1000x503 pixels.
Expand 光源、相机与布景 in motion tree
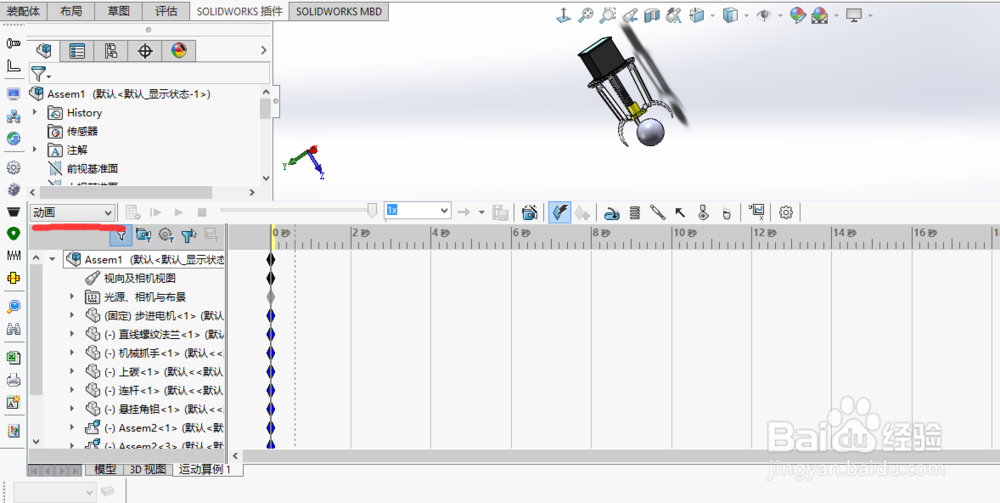72,296
